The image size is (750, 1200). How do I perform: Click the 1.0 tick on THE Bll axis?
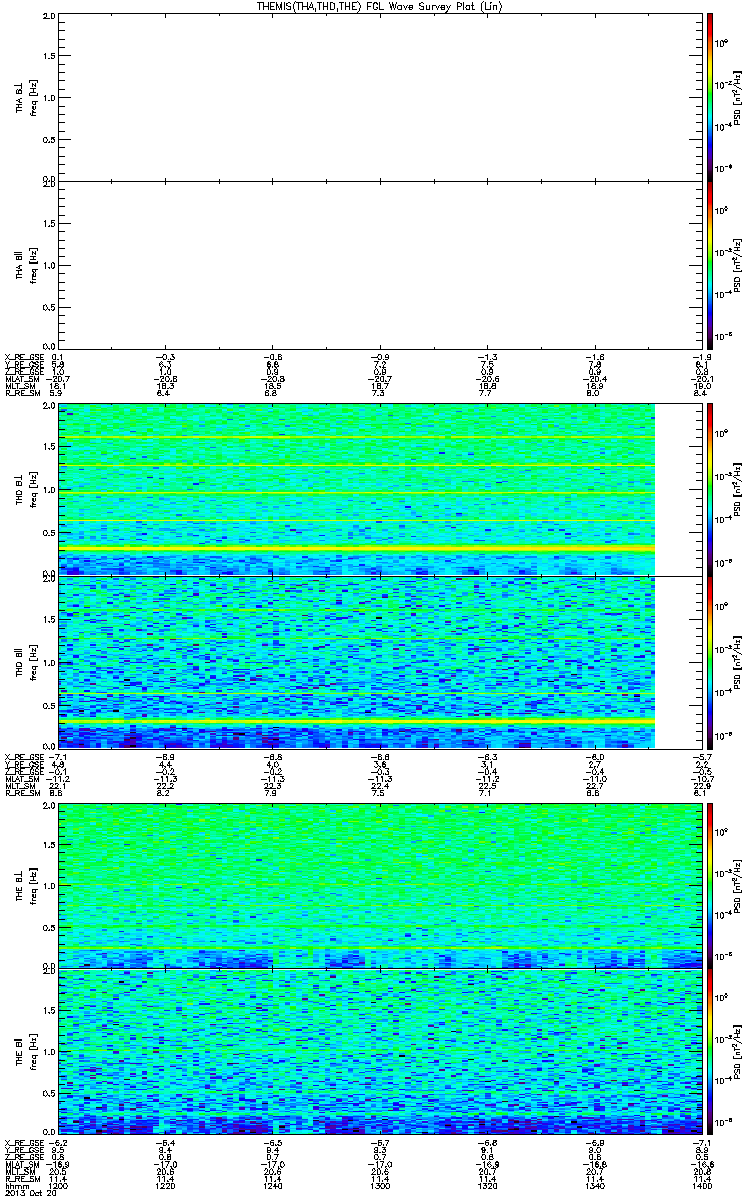(50, 1052)
